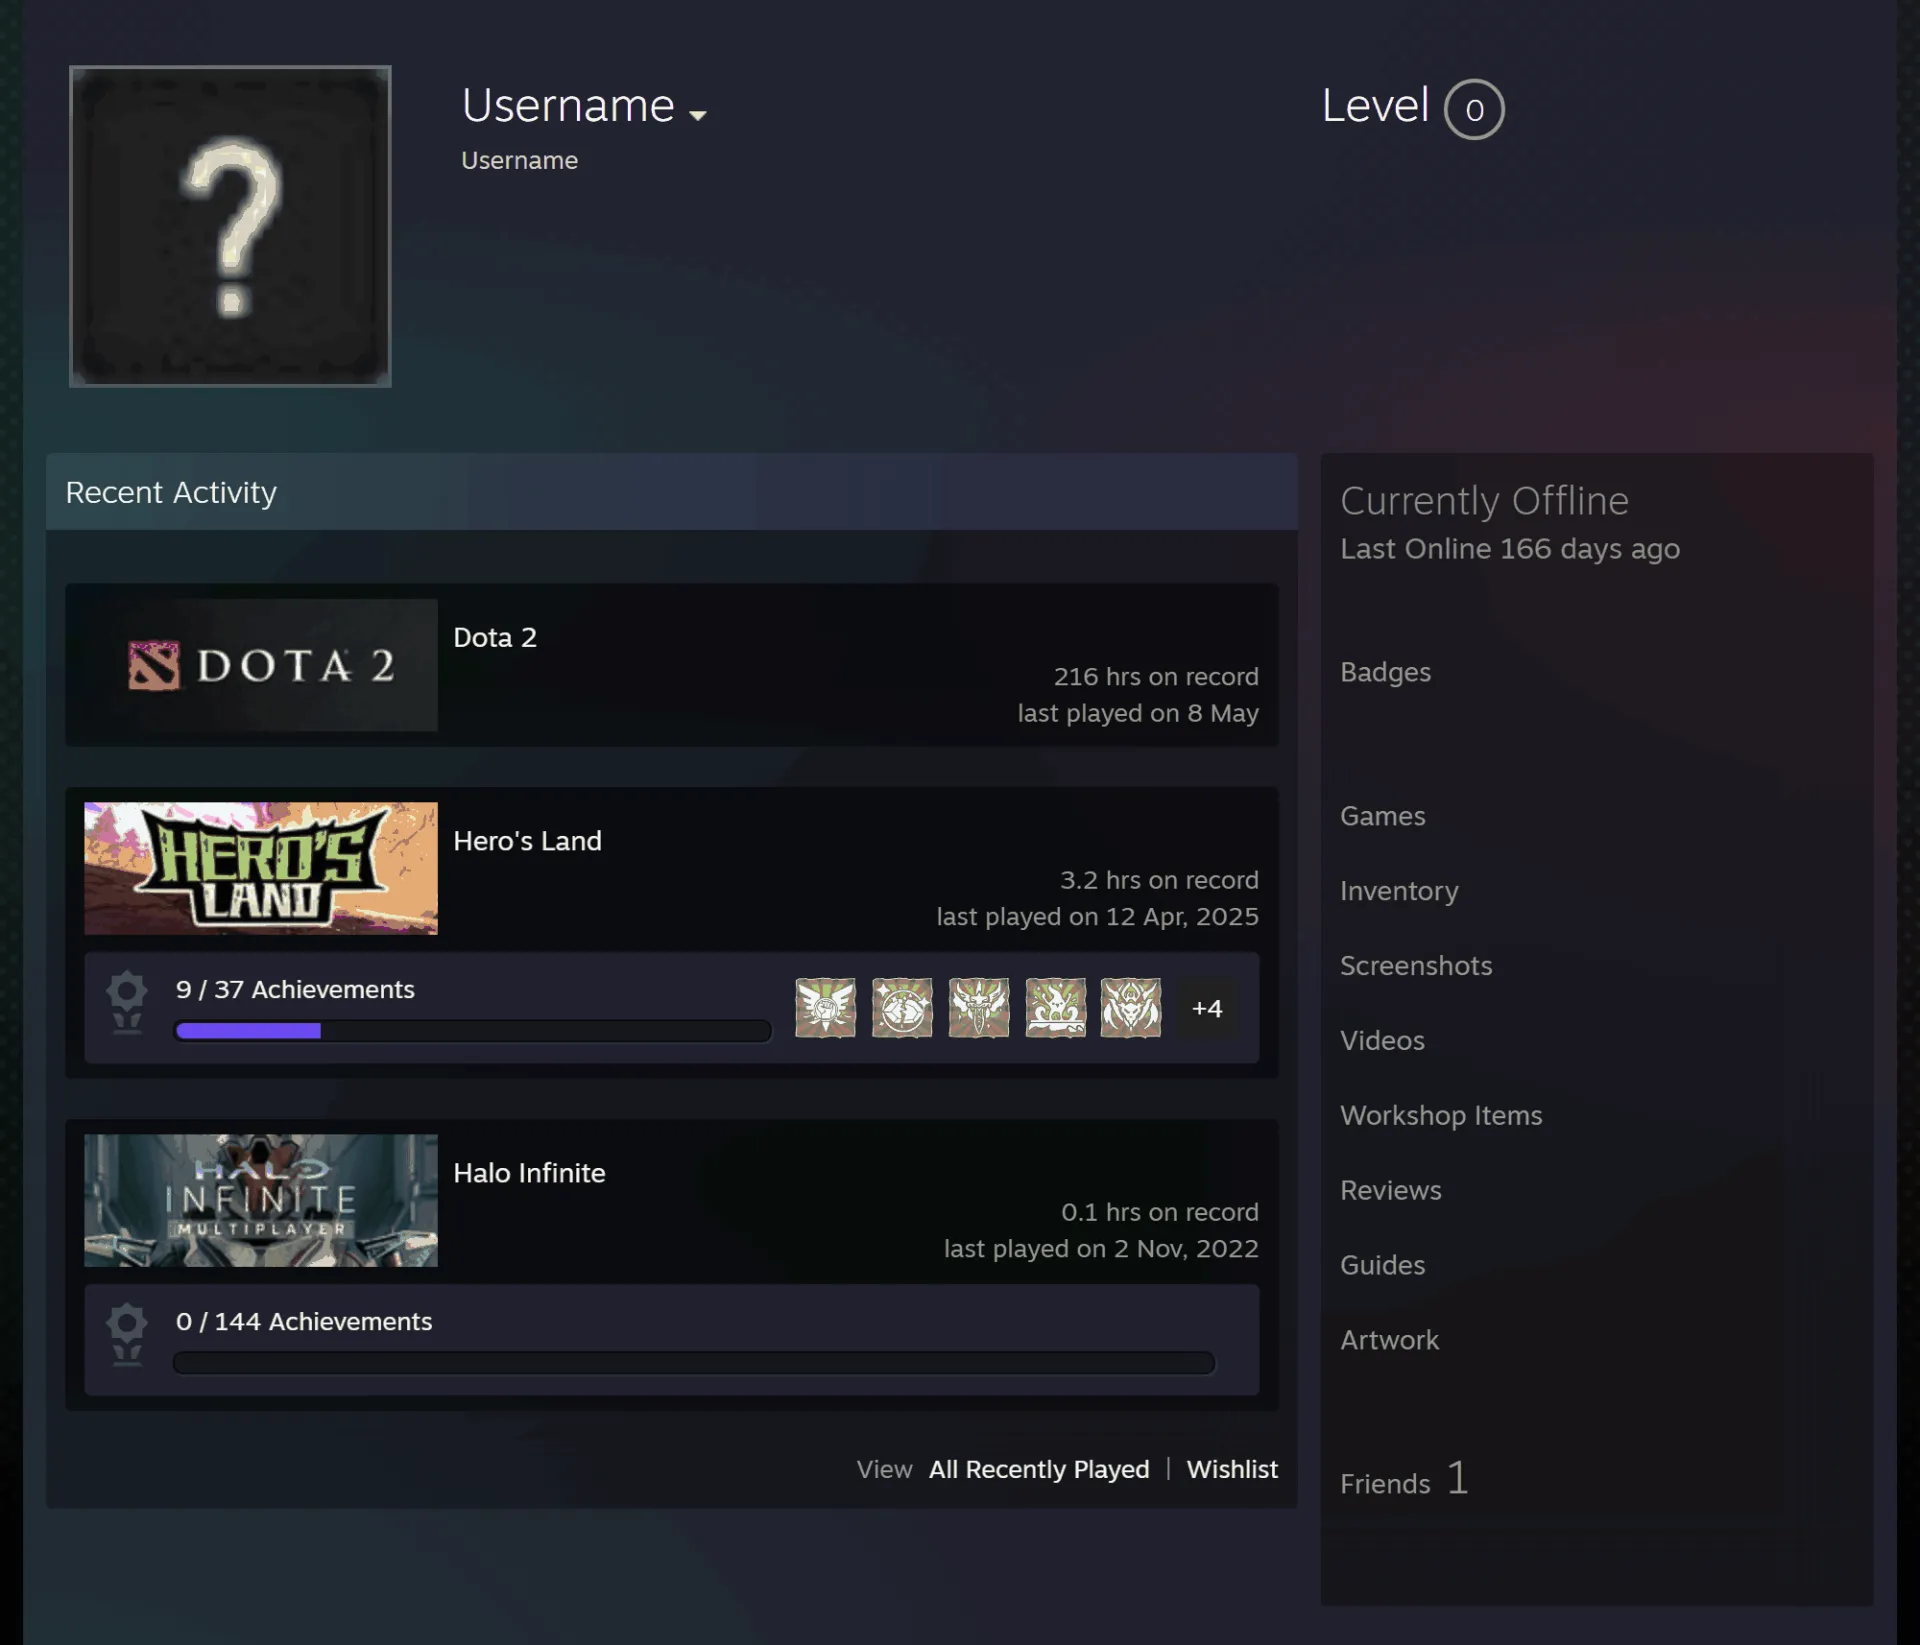Click 'last played on 12 Apr, 2025' text

[x=1098, y=917]
